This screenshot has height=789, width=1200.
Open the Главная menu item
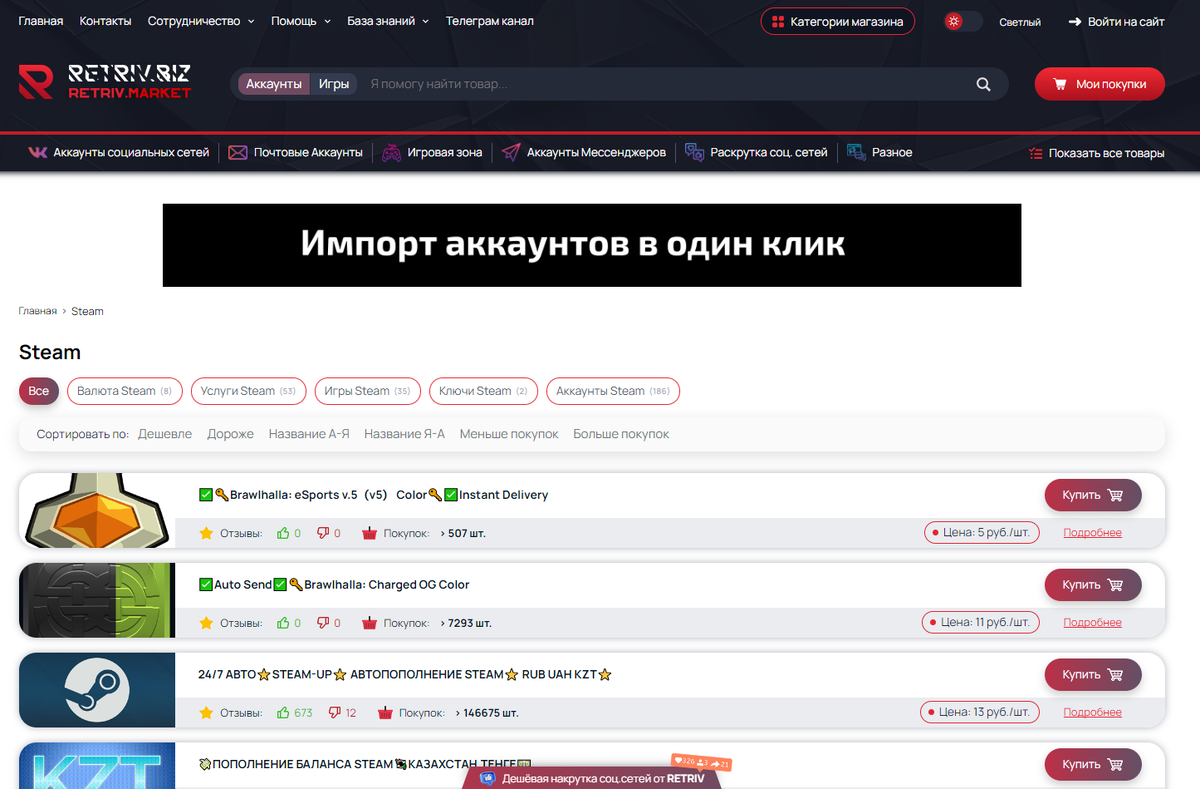pos(41,21)
